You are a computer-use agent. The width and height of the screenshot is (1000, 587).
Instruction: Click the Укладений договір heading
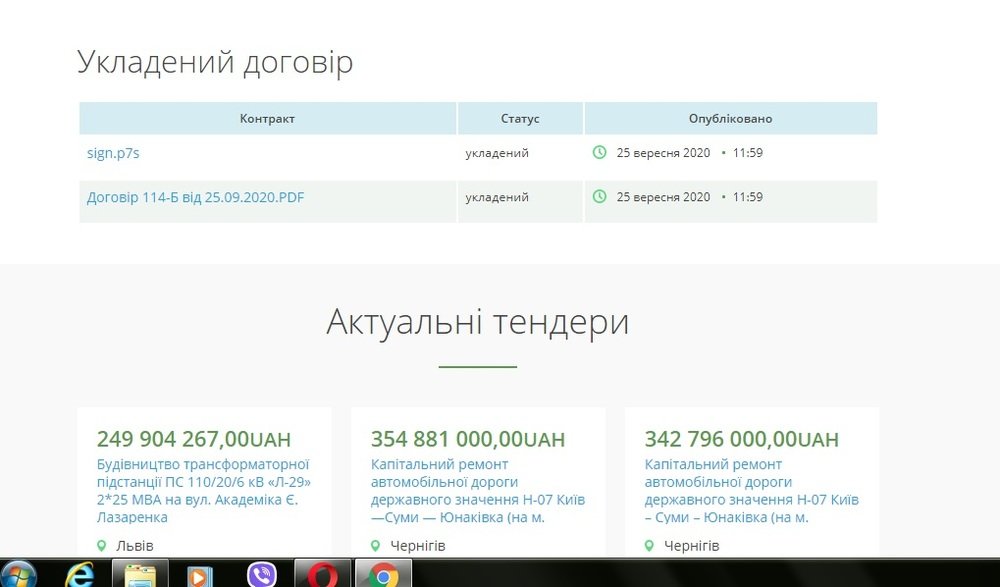point(215,63)
